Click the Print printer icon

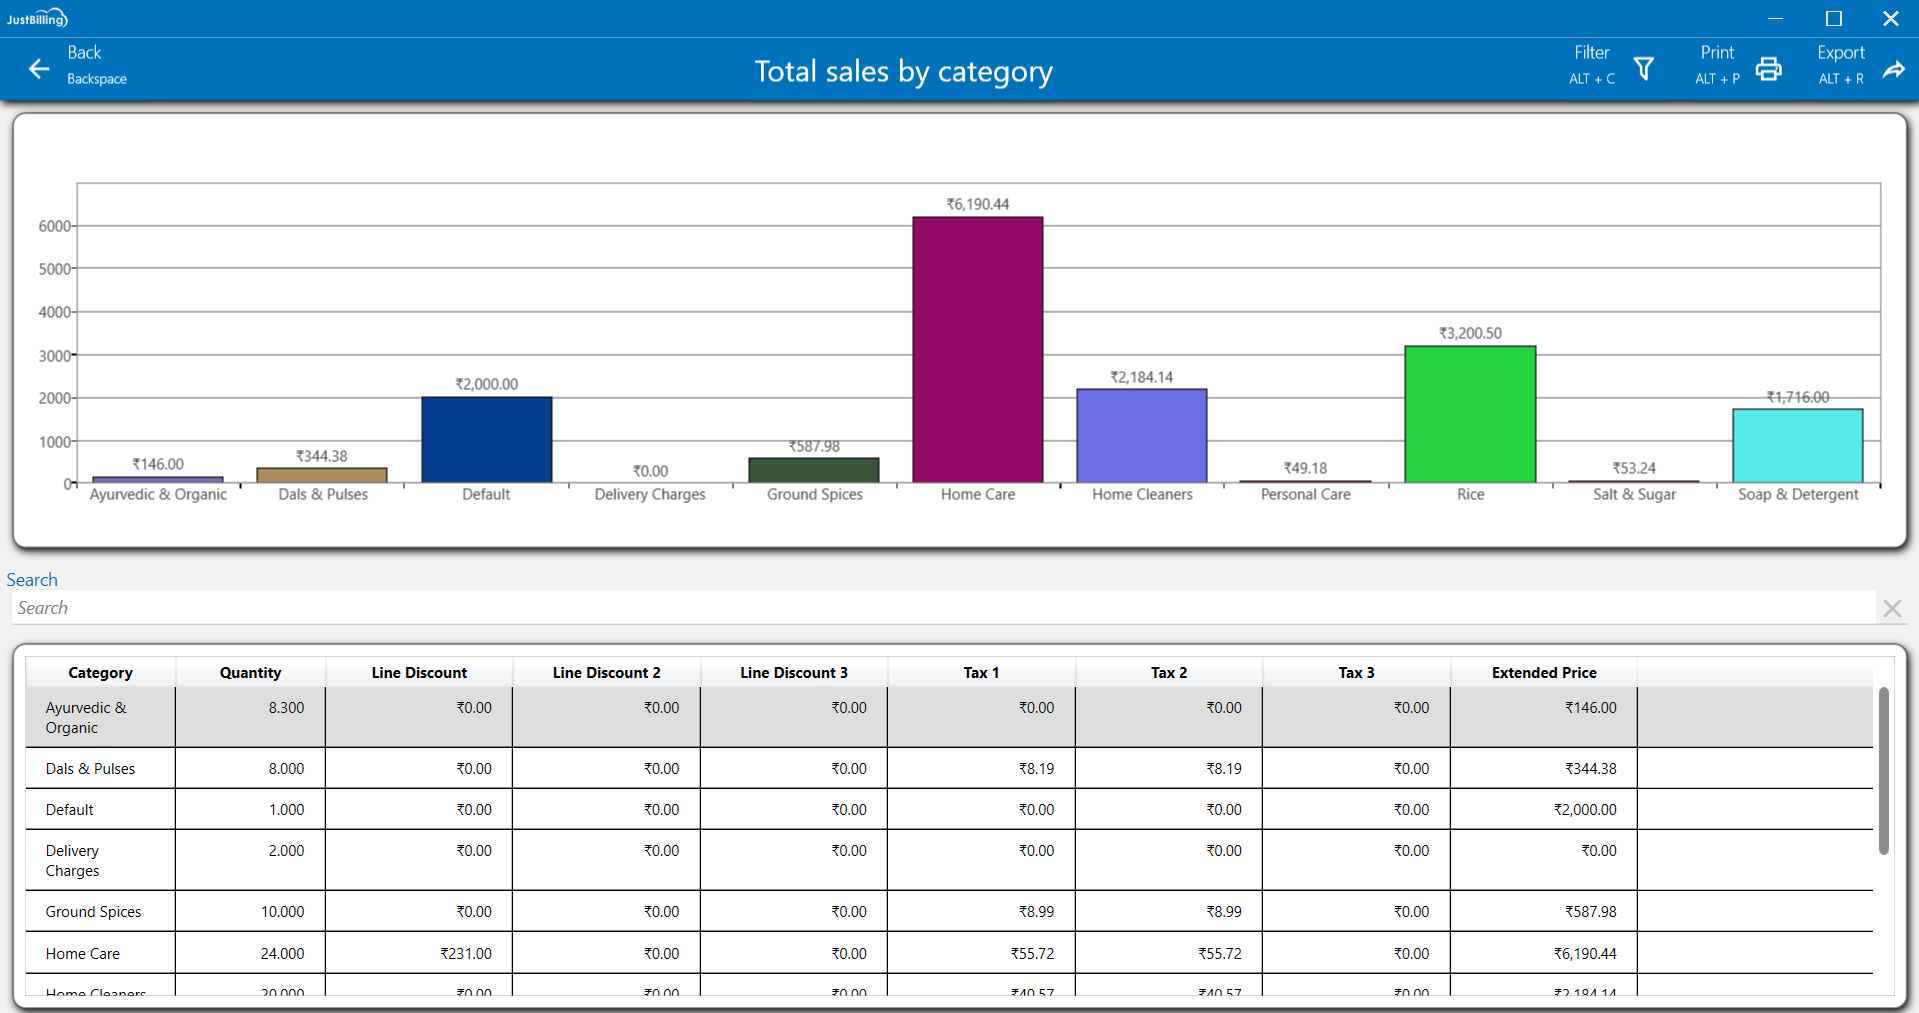click(x=1768, y=68)
